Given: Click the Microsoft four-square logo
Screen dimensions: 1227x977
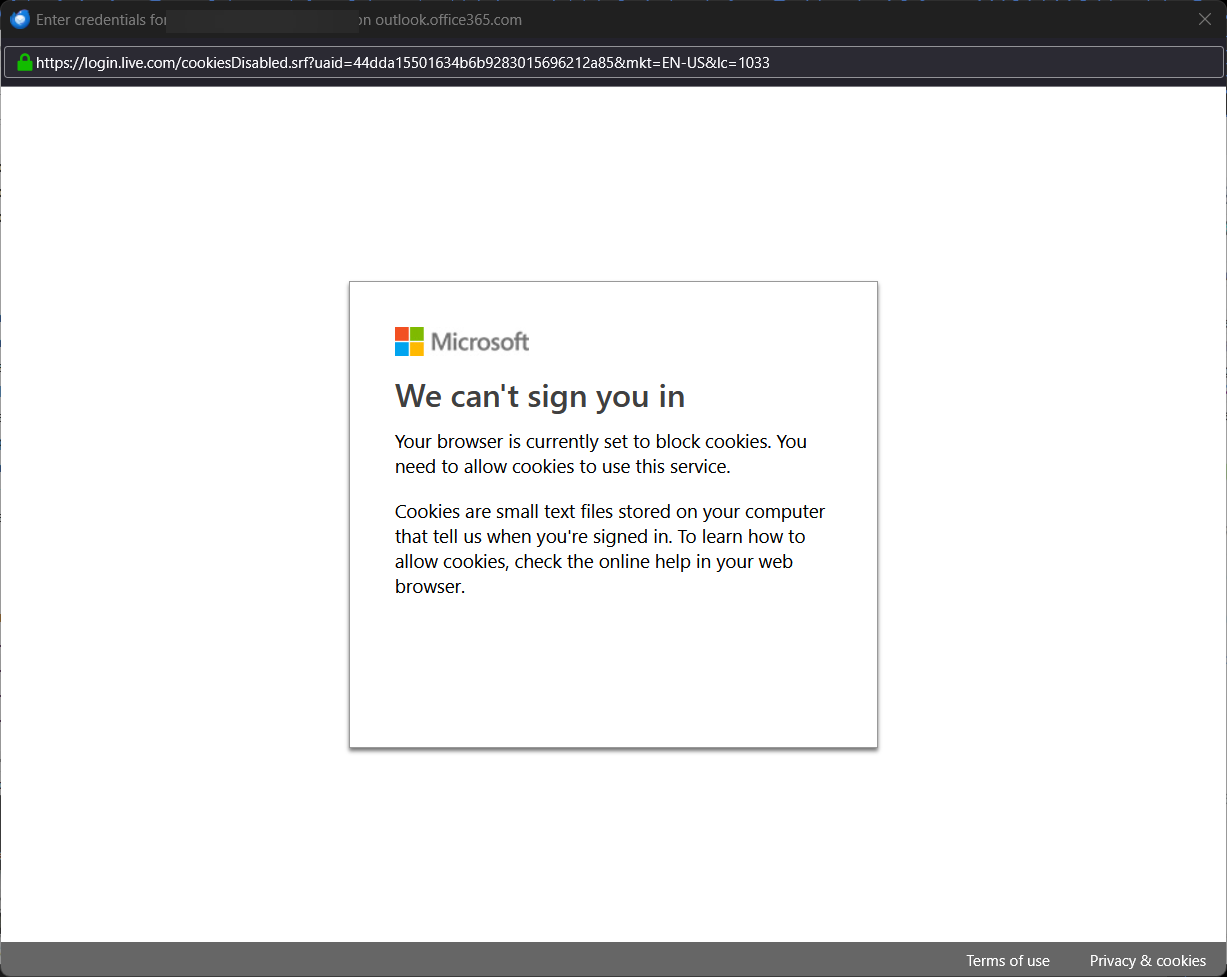Looking at the screenshot, I should [409, 342].
